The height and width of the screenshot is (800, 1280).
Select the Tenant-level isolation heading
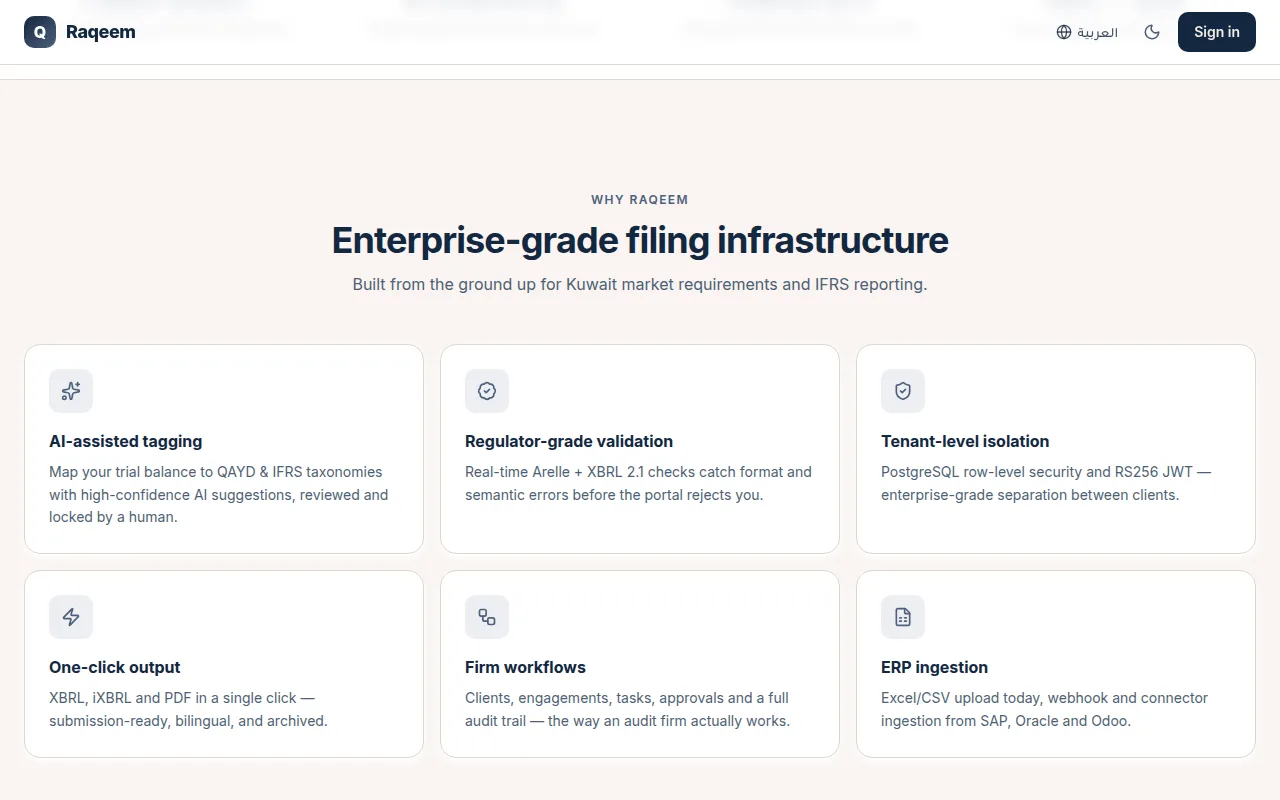[x=965, y=441]
